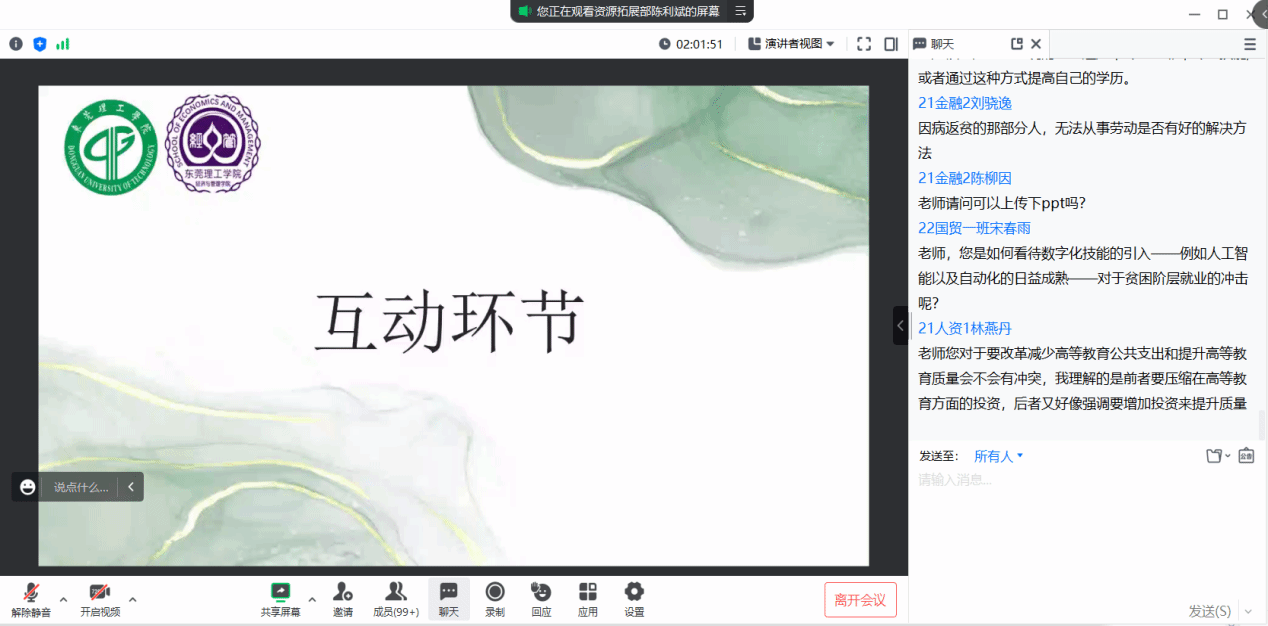Open the announcement (公告) icon in chat
Image resolution: width=1268 pixels, height=626 pixels.
[x=1246, y=456]
